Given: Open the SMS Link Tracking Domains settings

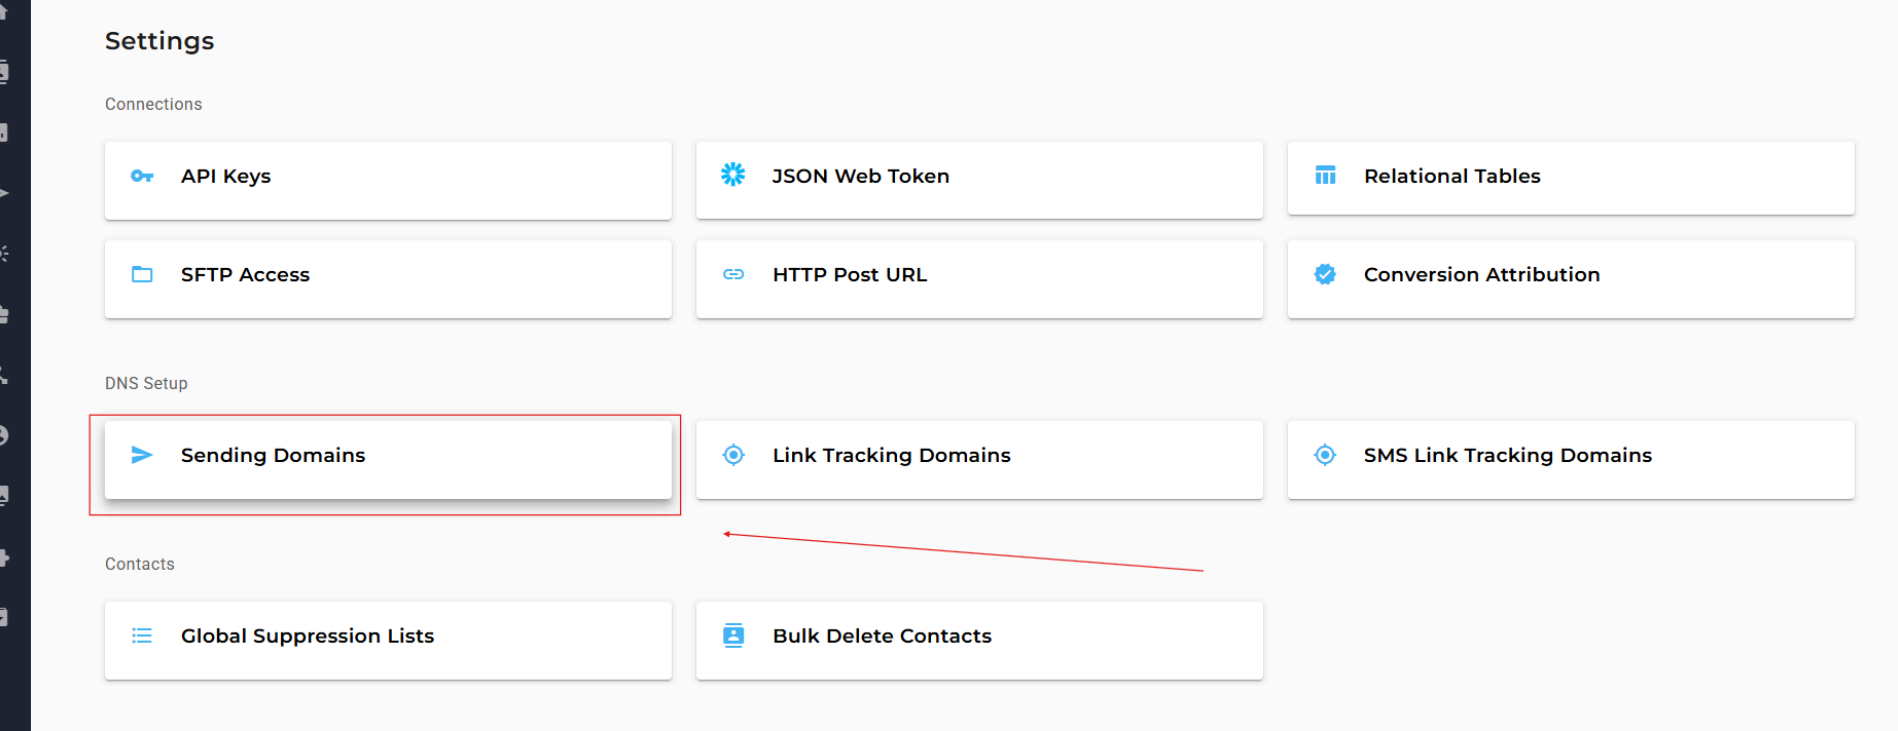Looking at the screenshot, I should (x=1570, y=459).
